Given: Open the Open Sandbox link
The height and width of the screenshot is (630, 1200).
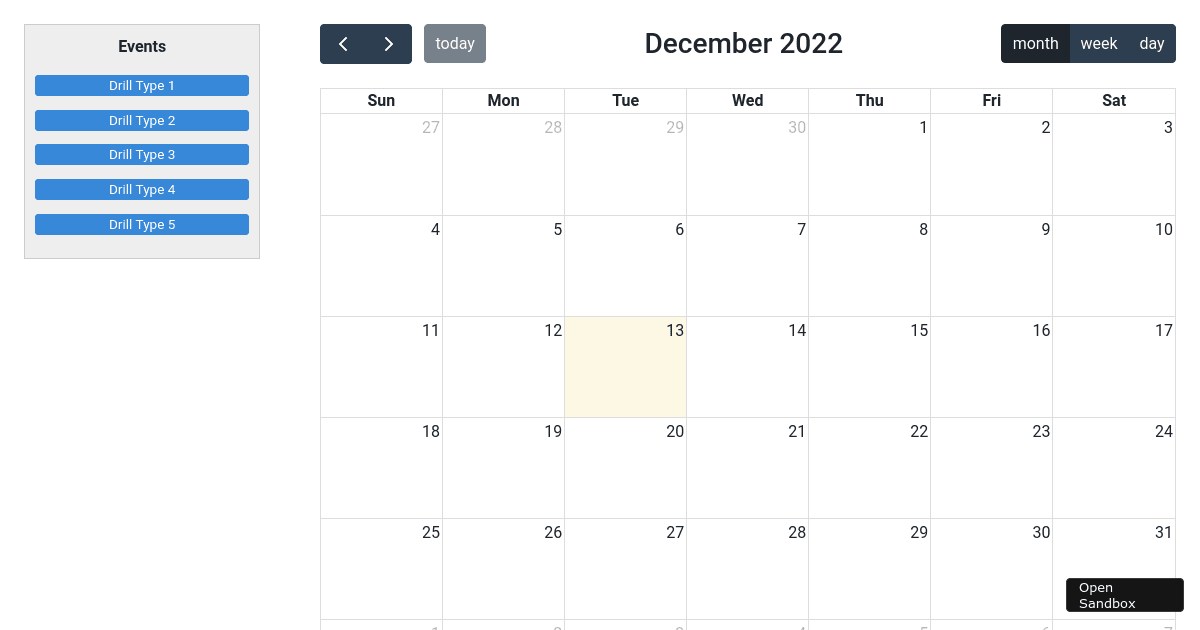Looking at the screenshot, I should [x=1125, y=595].
